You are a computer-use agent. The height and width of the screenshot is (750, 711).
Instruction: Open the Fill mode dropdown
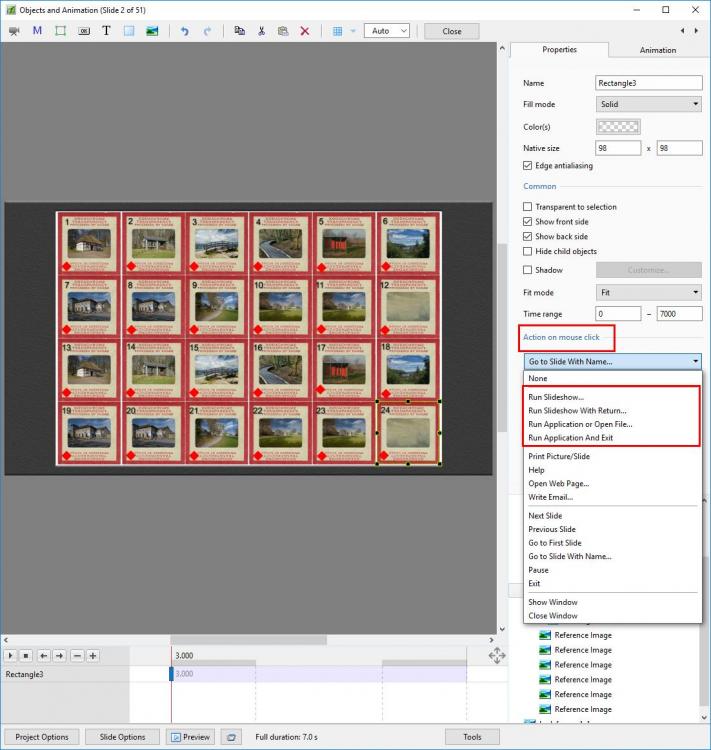coord(648,104)
